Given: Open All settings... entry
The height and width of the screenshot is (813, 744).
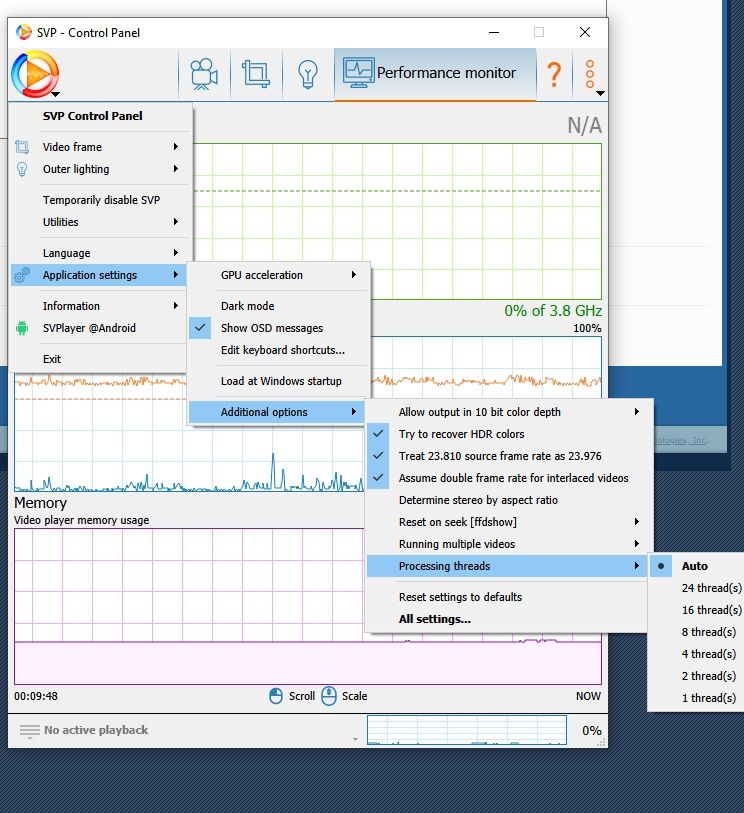Looking at the screenshot, I should pyautogui.click(x=434, y=619).
